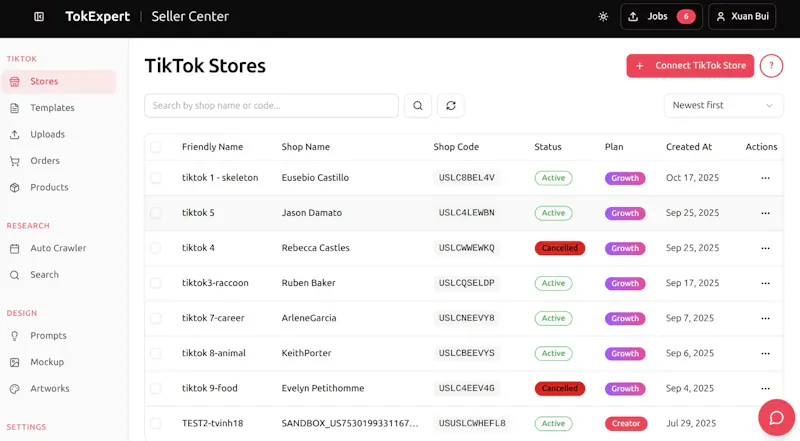Go to Templates in sidebar
800x441 pixels.
pyautogui.click(x=59, y=108)
